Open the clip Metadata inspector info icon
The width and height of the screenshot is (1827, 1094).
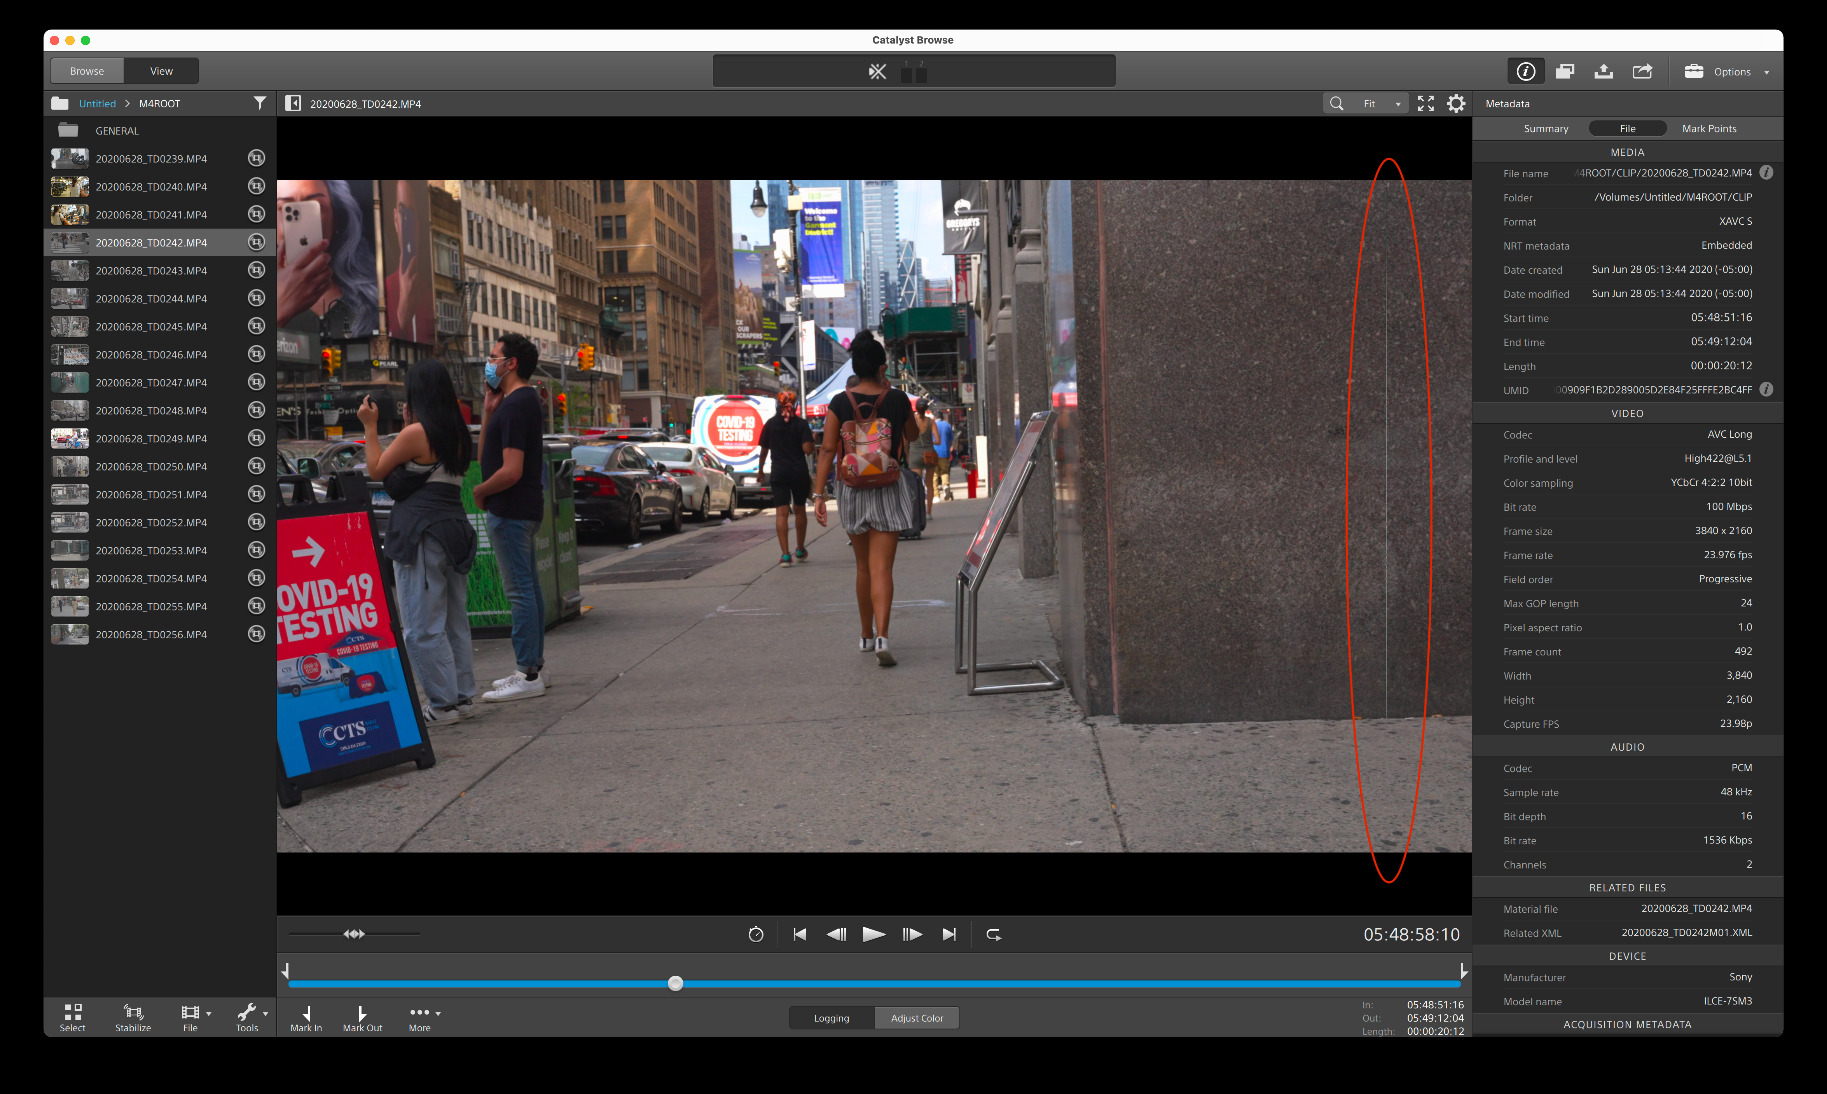click(1525, 71)
